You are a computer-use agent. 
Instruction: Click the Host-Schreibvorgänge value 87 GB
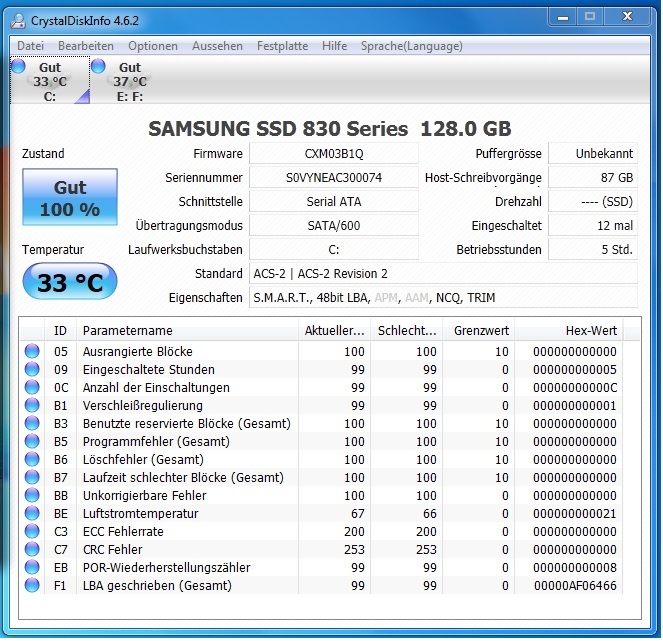tap(593, 178)
